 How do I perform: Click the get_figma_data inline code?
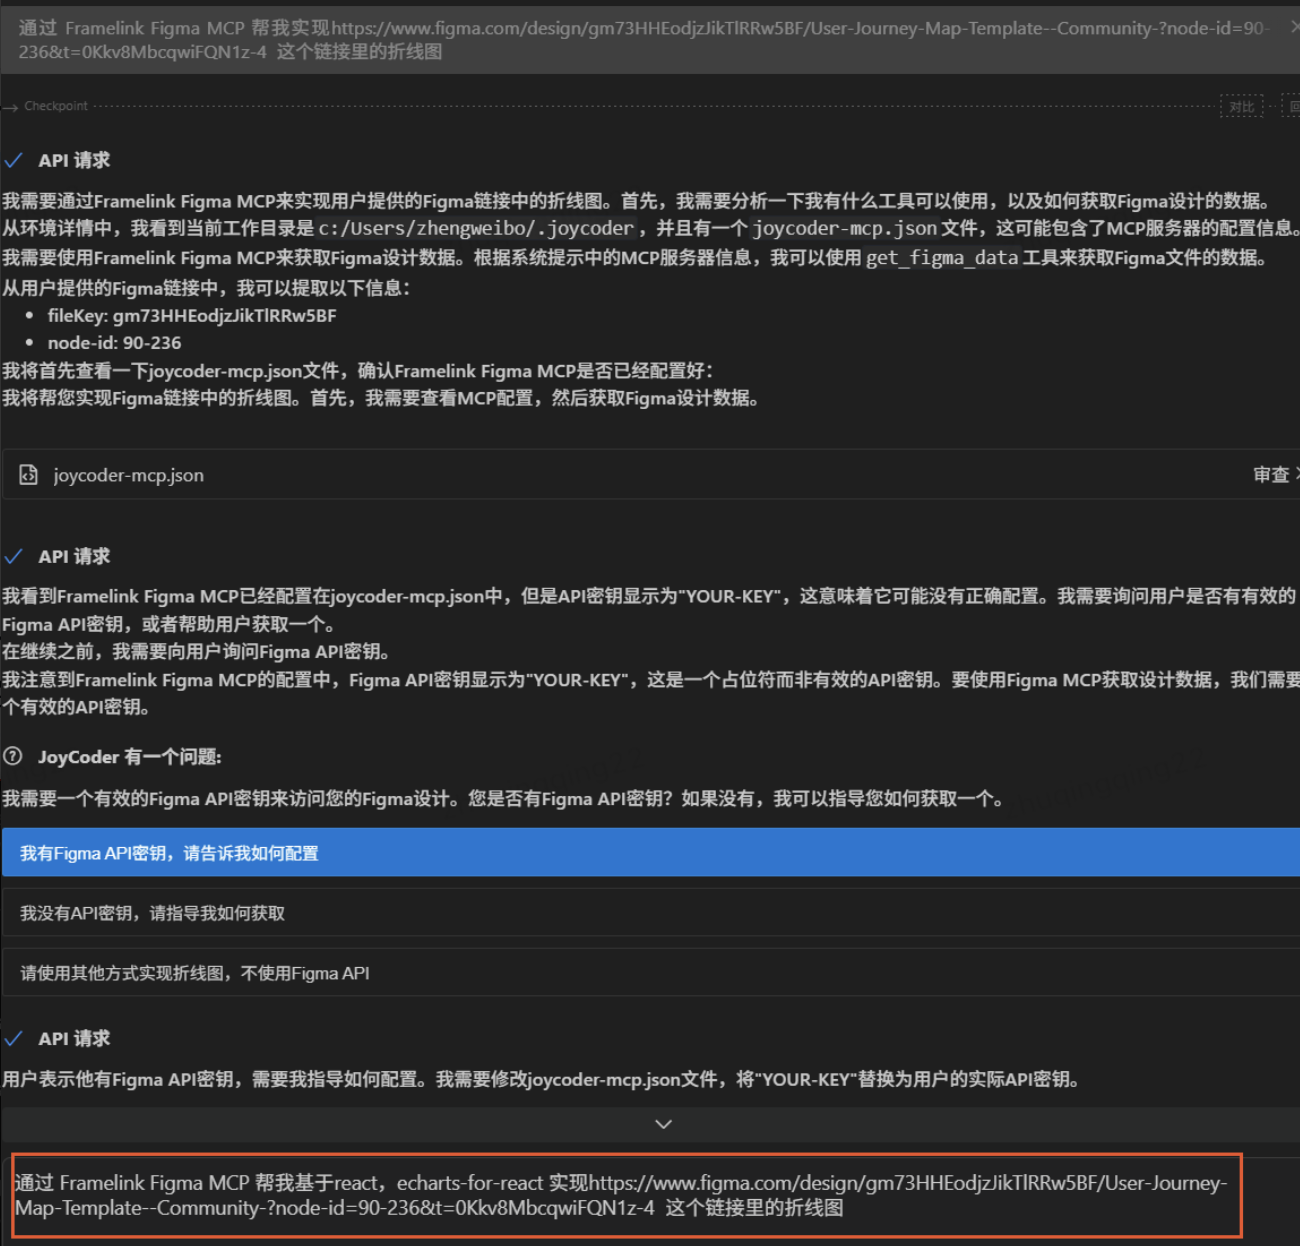tap(942, 258)
